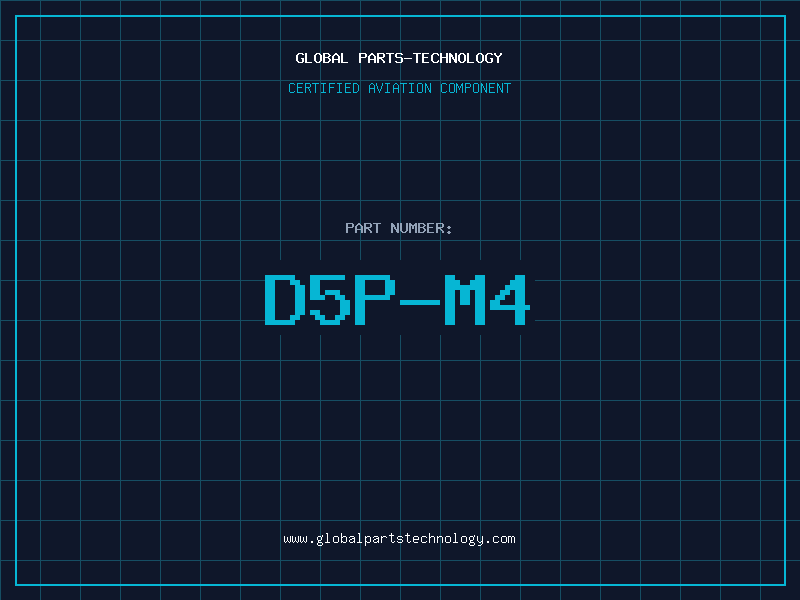The image size is (800, 600).
Task: Click the GLOBAL PARTS-TECHNOLOGY title text
Action: coord(399,58)
